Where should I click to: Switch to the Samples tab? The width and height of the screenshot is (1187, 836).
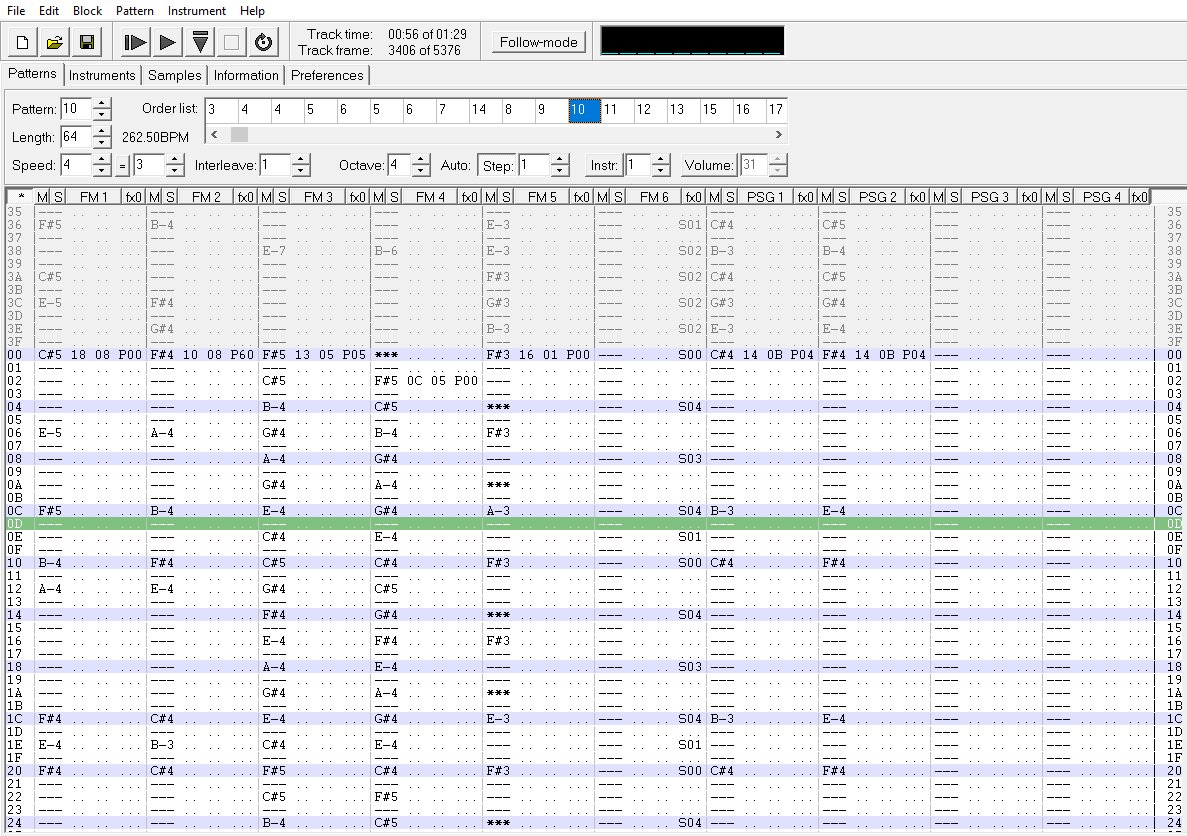[x=175, y=75]
